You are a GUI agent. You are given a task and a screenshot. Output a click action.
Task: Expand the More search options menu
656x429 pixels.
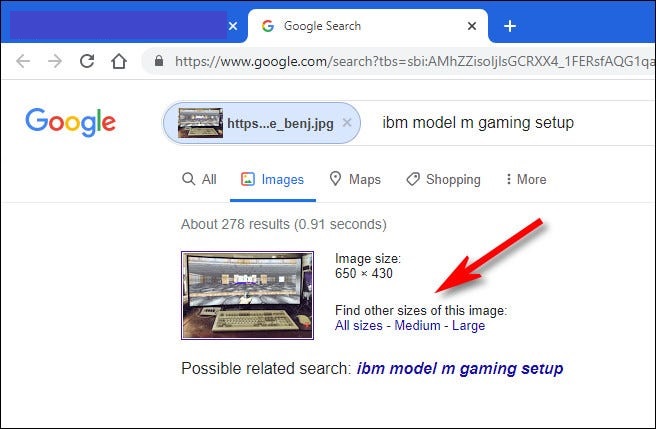[x=526, y=180]
